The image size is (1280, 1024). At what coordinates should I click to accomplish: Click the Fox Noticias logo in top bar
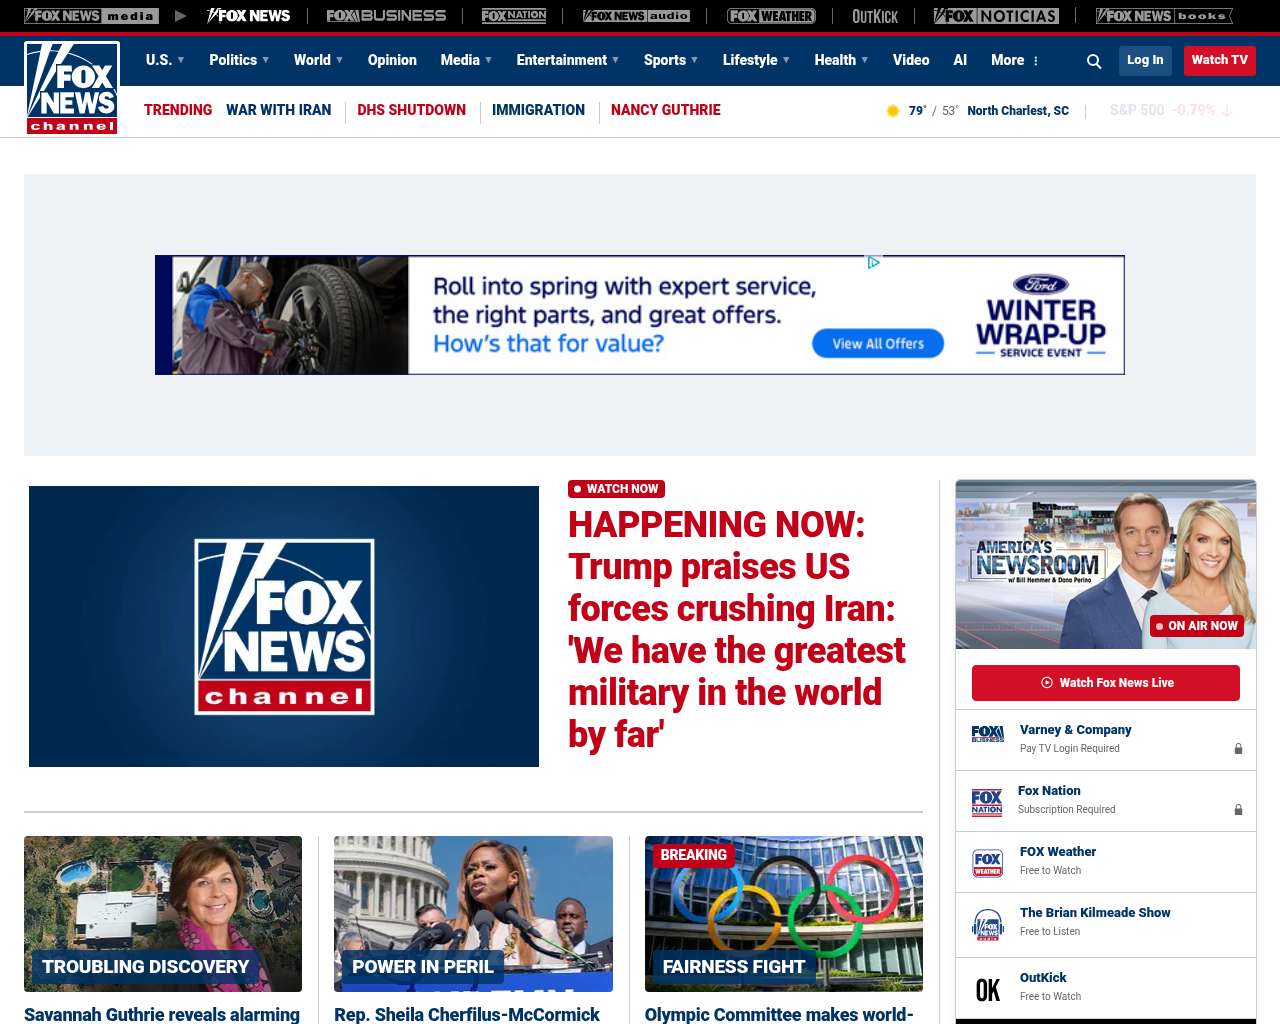pyautogui.click(x=996, y=16)
